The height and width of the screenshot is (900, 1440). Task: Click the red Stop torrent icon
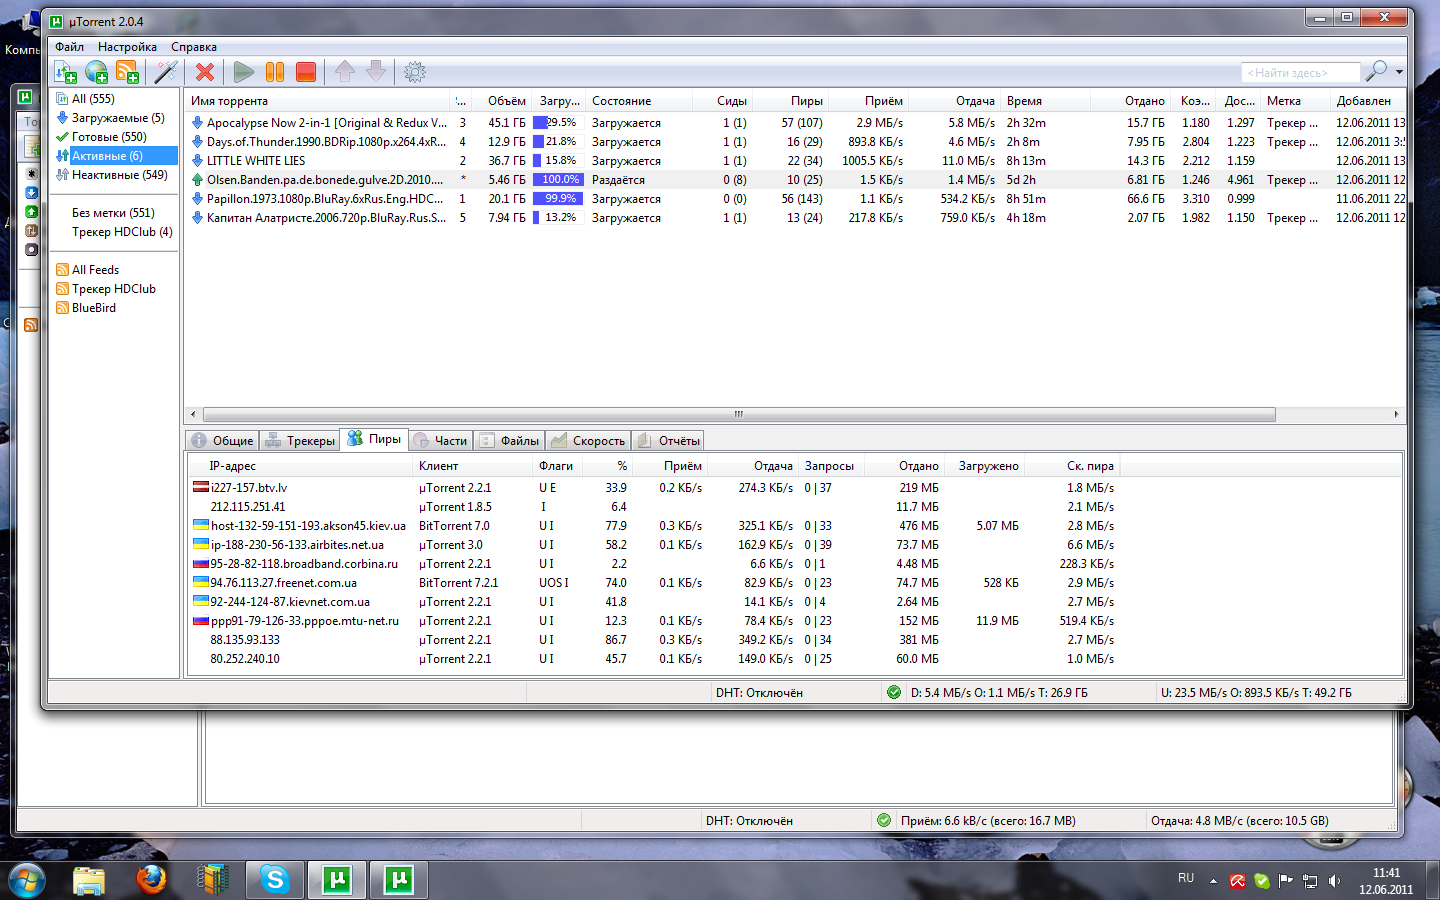tap(306, 72)
